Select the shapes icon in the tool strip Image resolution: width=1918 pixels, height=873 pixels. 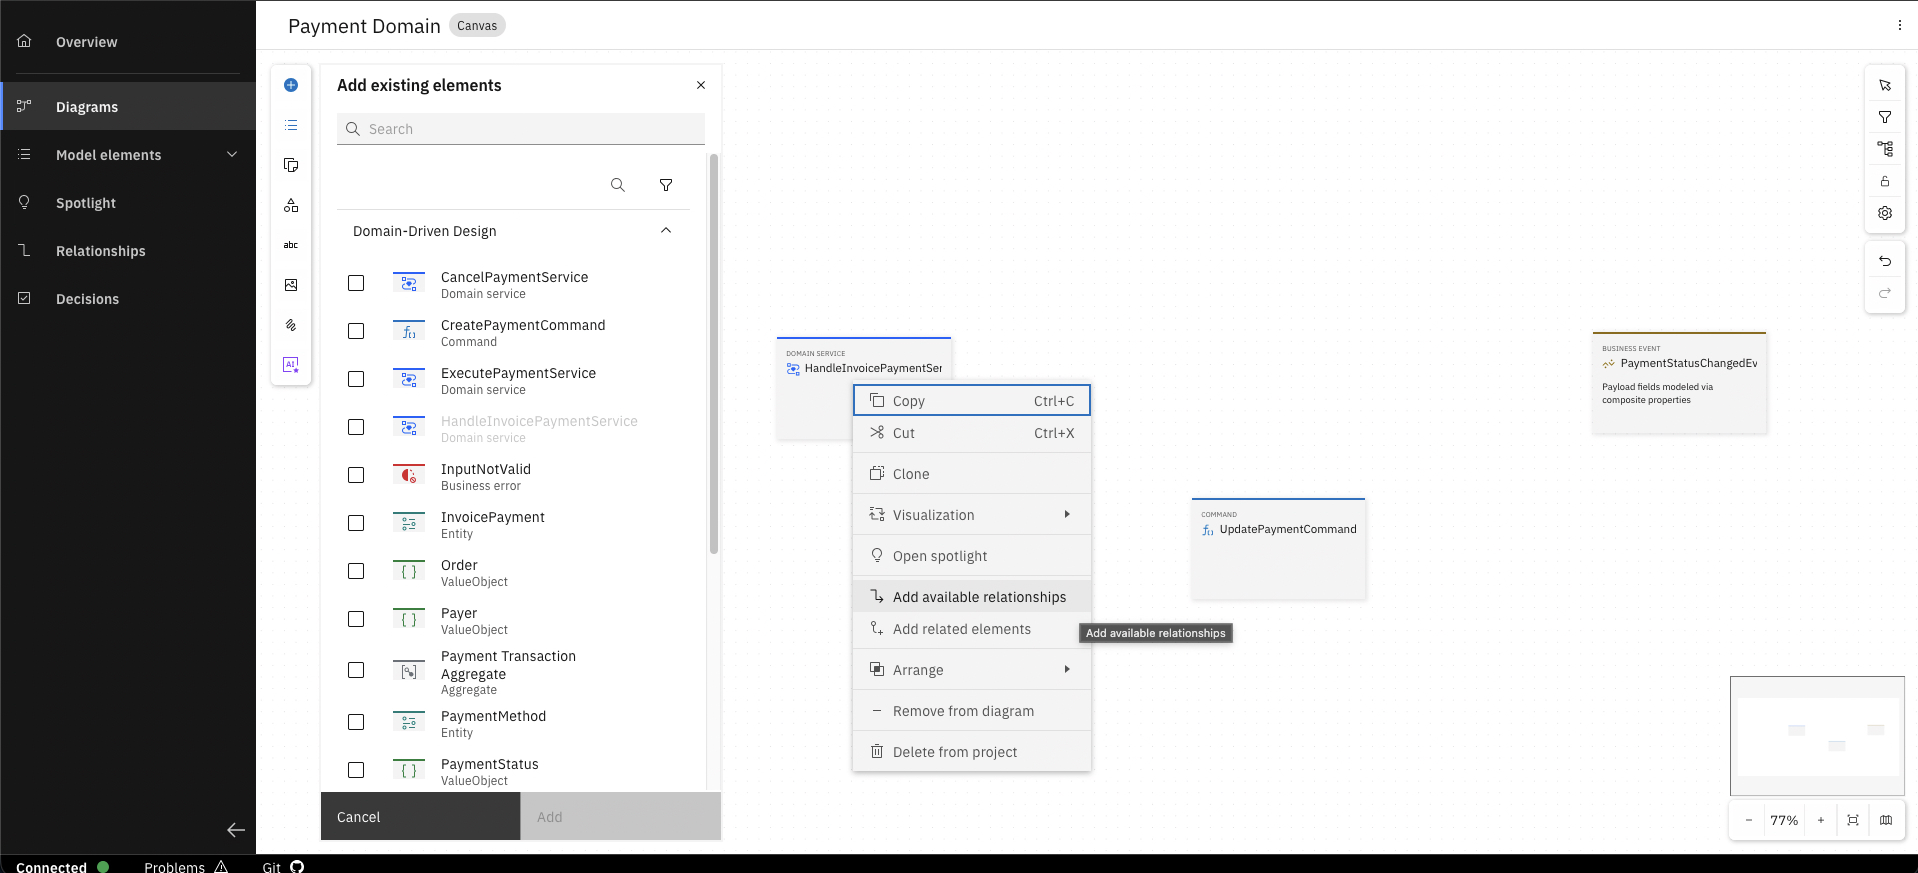pyautogui.click(x=291, y=205)
